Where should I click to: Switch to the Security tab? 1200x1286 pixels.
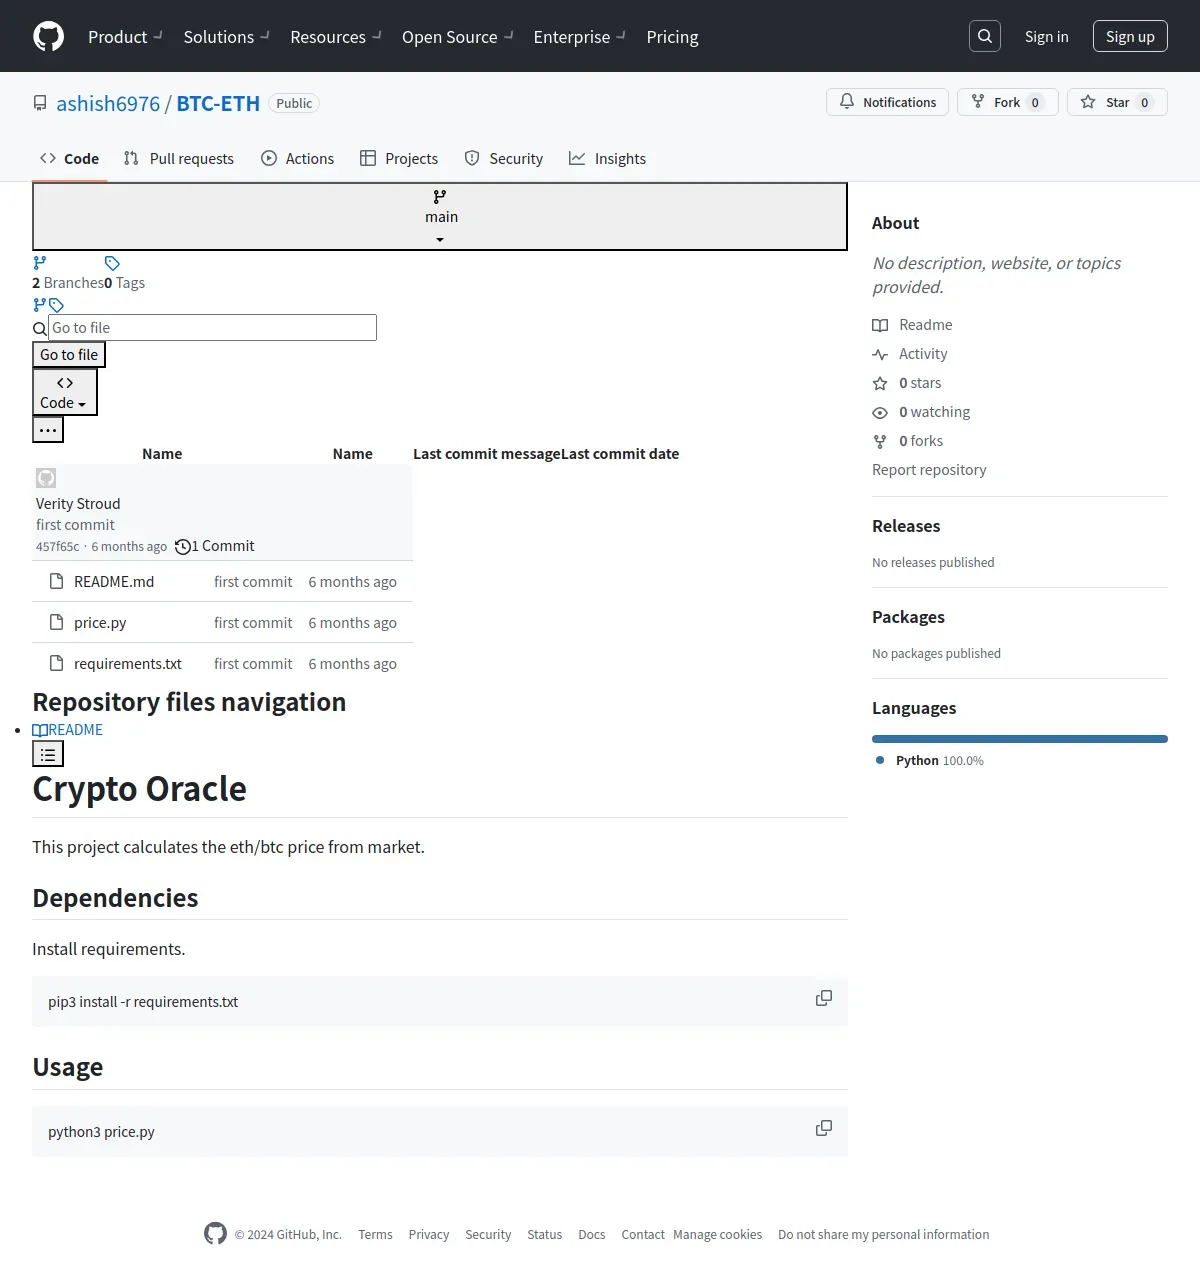(504, 158)
